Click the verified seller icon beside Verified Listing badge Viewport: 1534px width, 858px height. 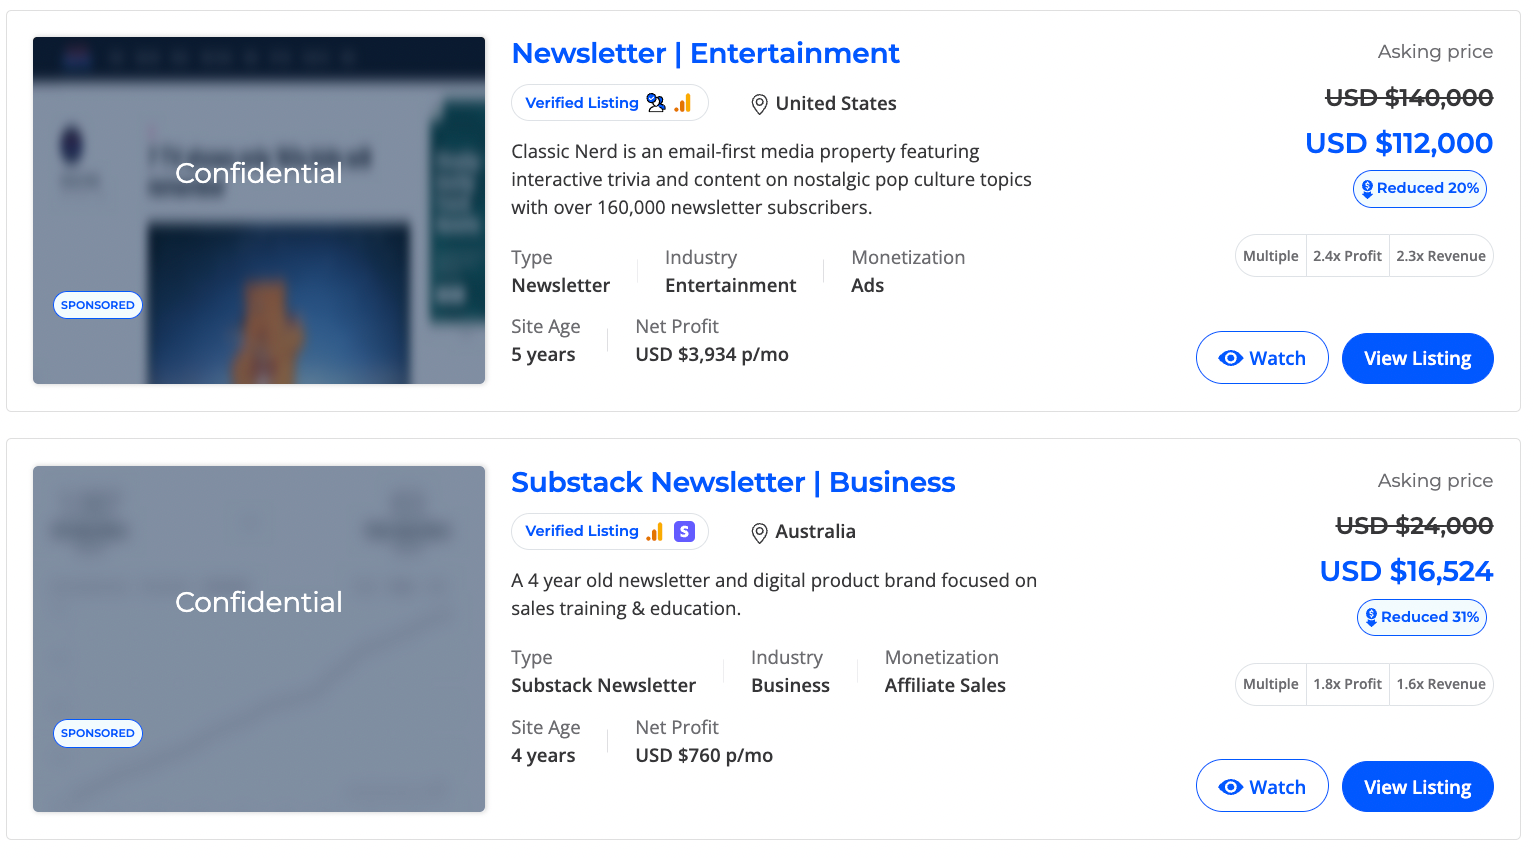pos(656,102)
